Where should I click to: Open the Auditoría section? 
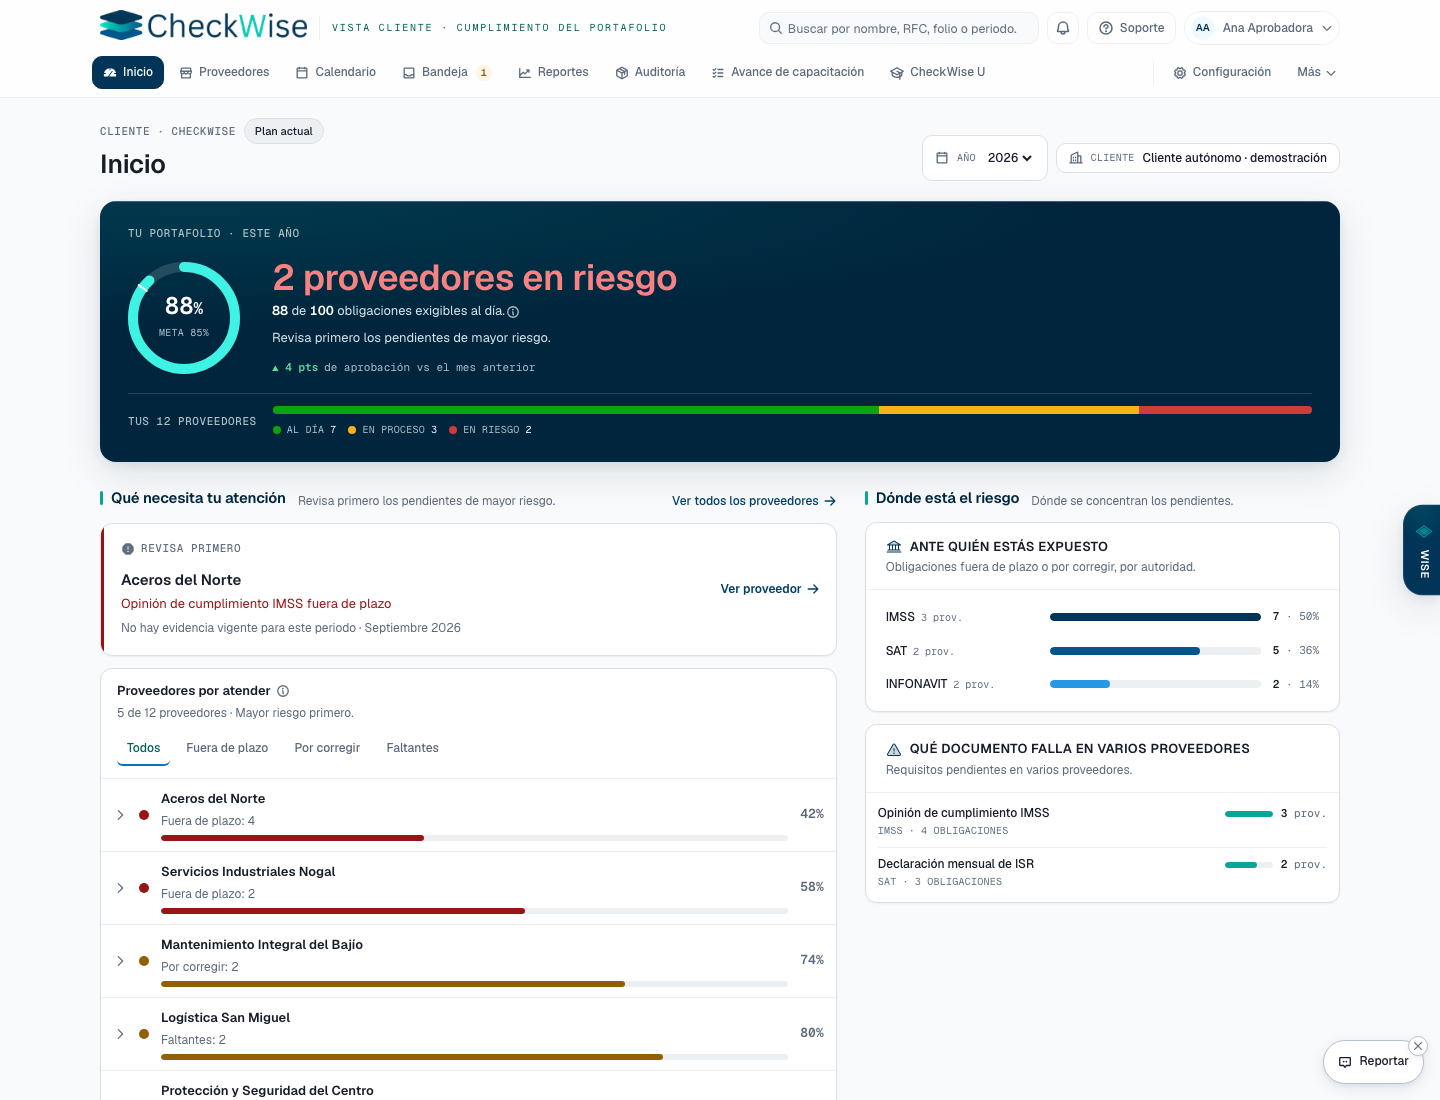(x=650, y=72)
